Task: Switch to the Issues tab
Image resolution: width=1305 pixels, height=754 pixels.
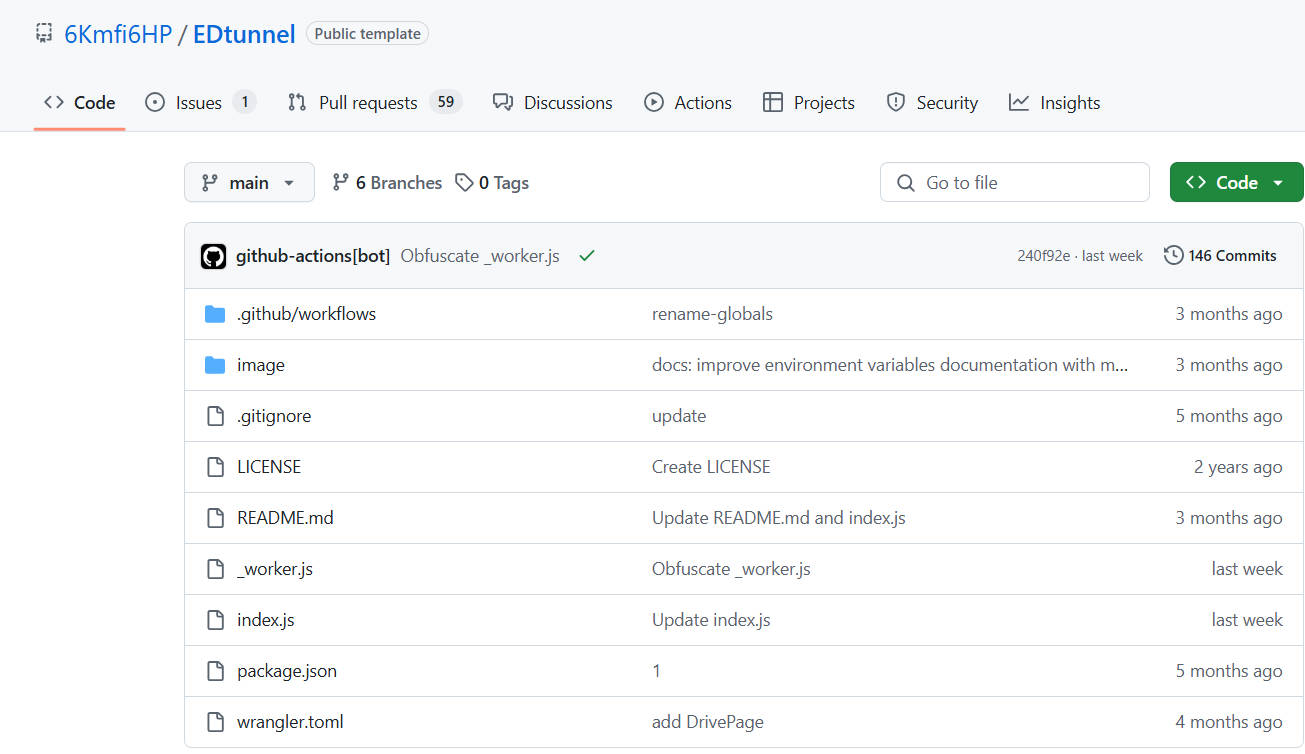Action: [199, 103]
